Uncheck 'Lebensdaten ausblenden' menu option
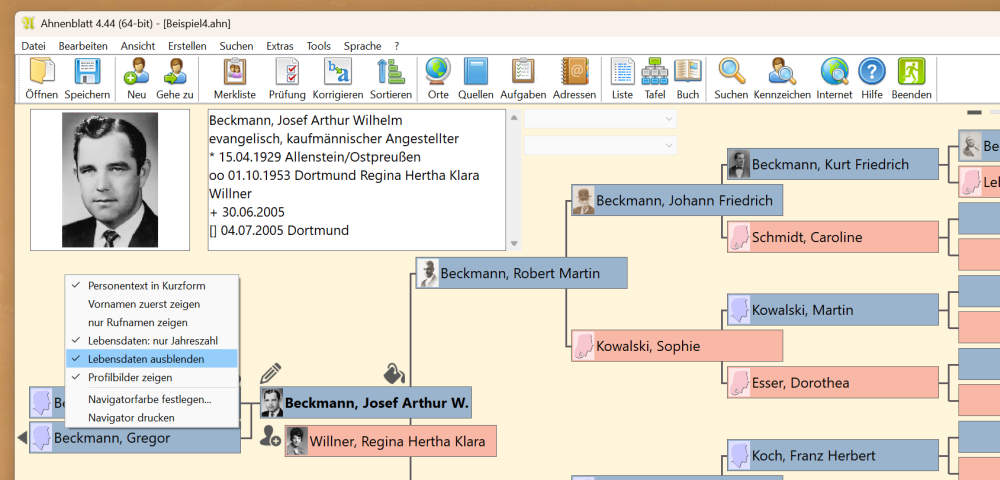This screenshot has height=480, width=1000. [x=146, y=358]
